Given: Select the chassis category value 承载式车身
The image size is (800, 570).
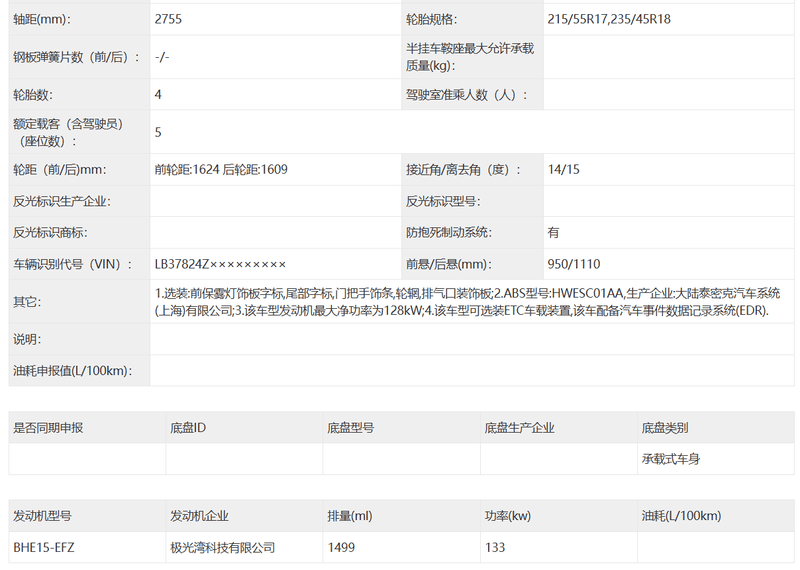Looking at the screenshot, I should [672, 459].
